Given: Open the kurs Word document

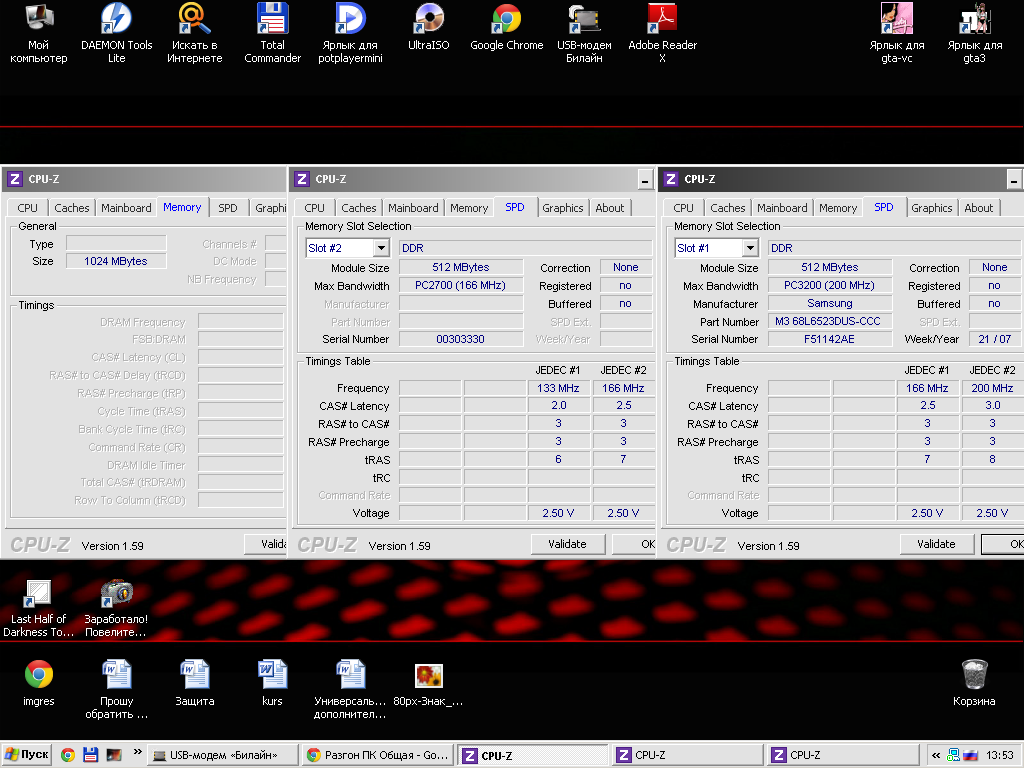Looking at the screenshot, I should [x=272, y=673].
